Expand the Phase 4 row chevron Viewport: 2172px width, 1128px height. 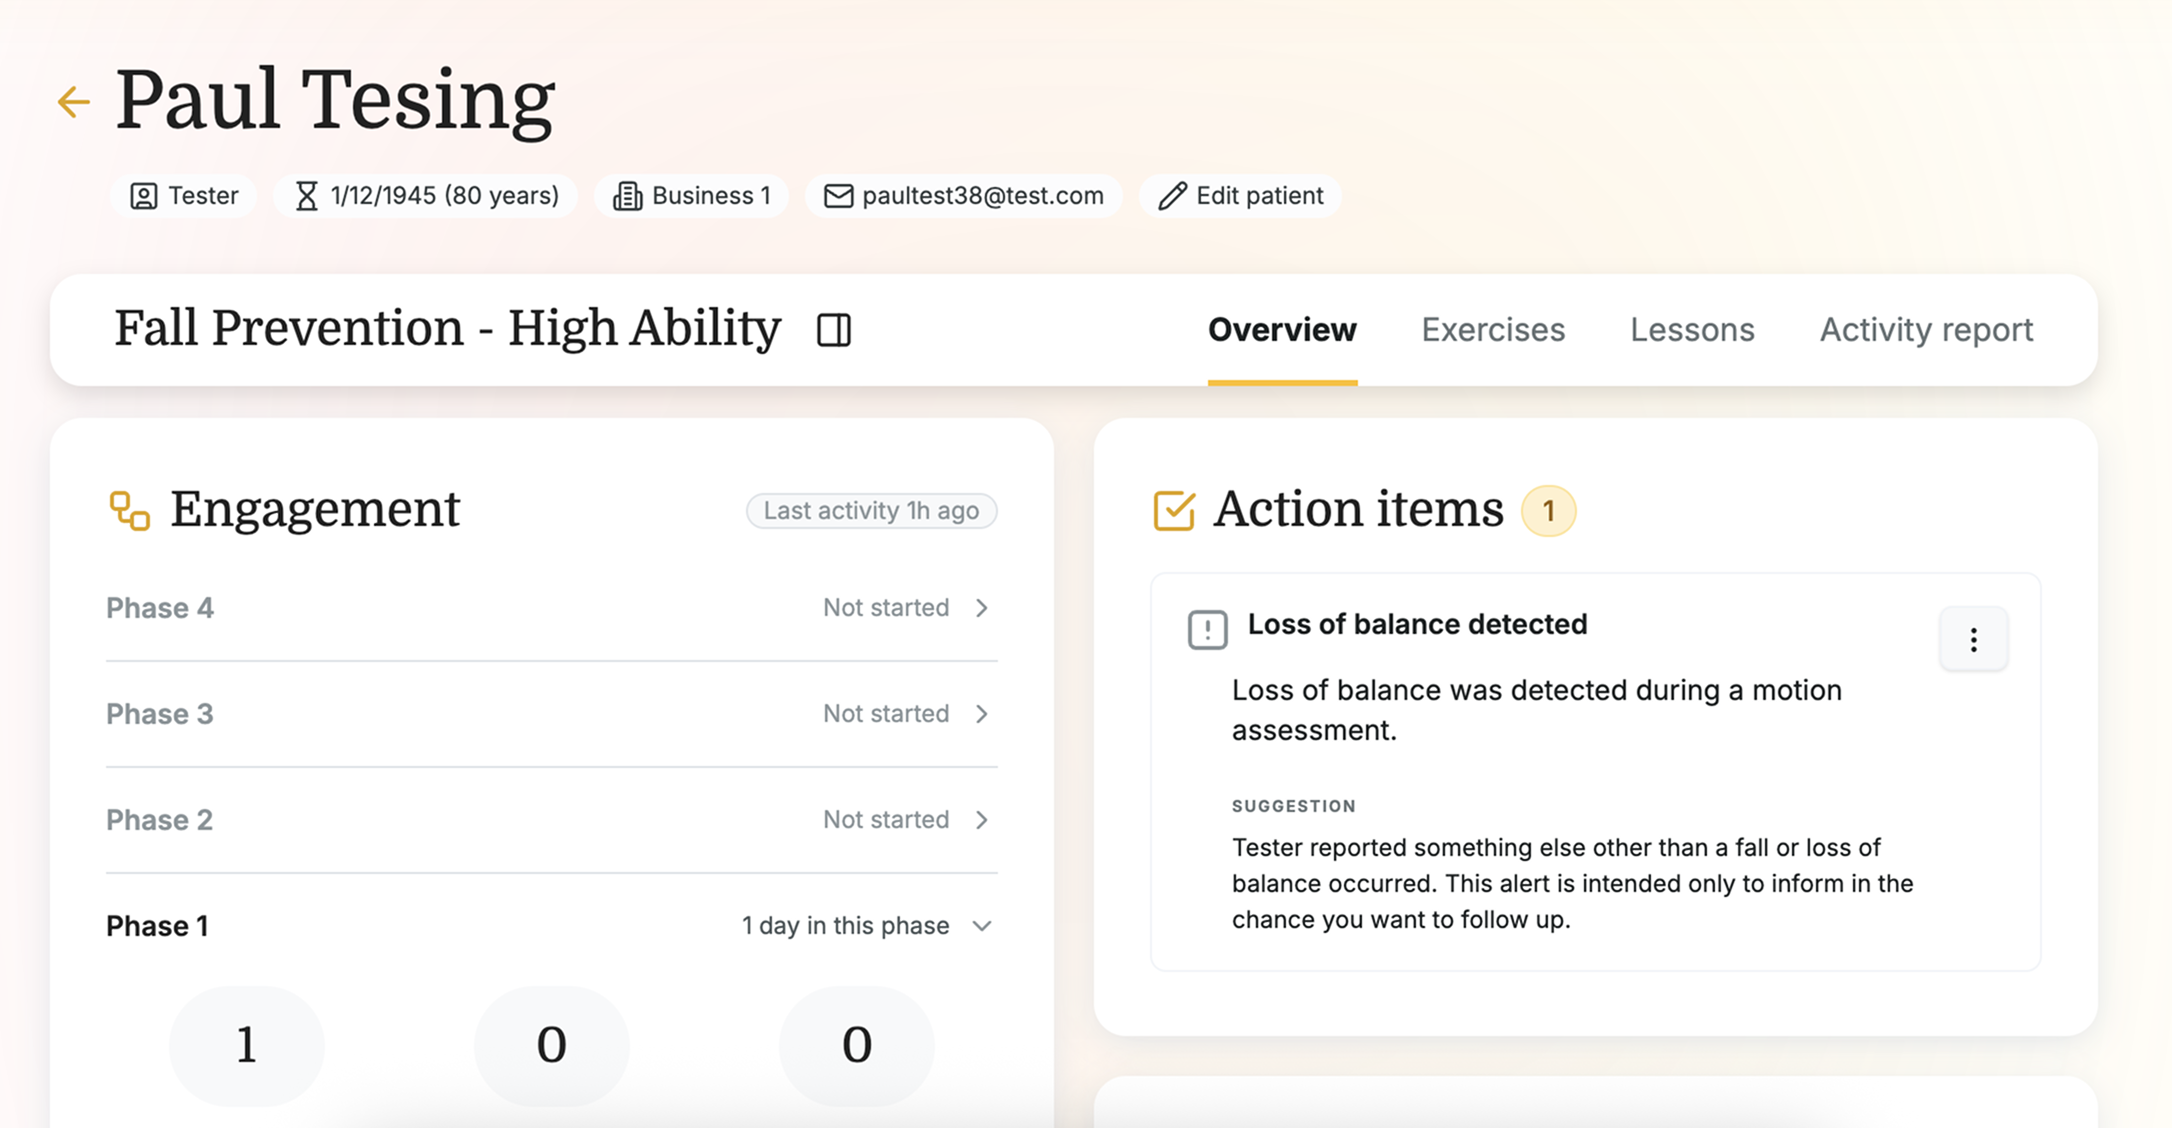click(982, 608)
